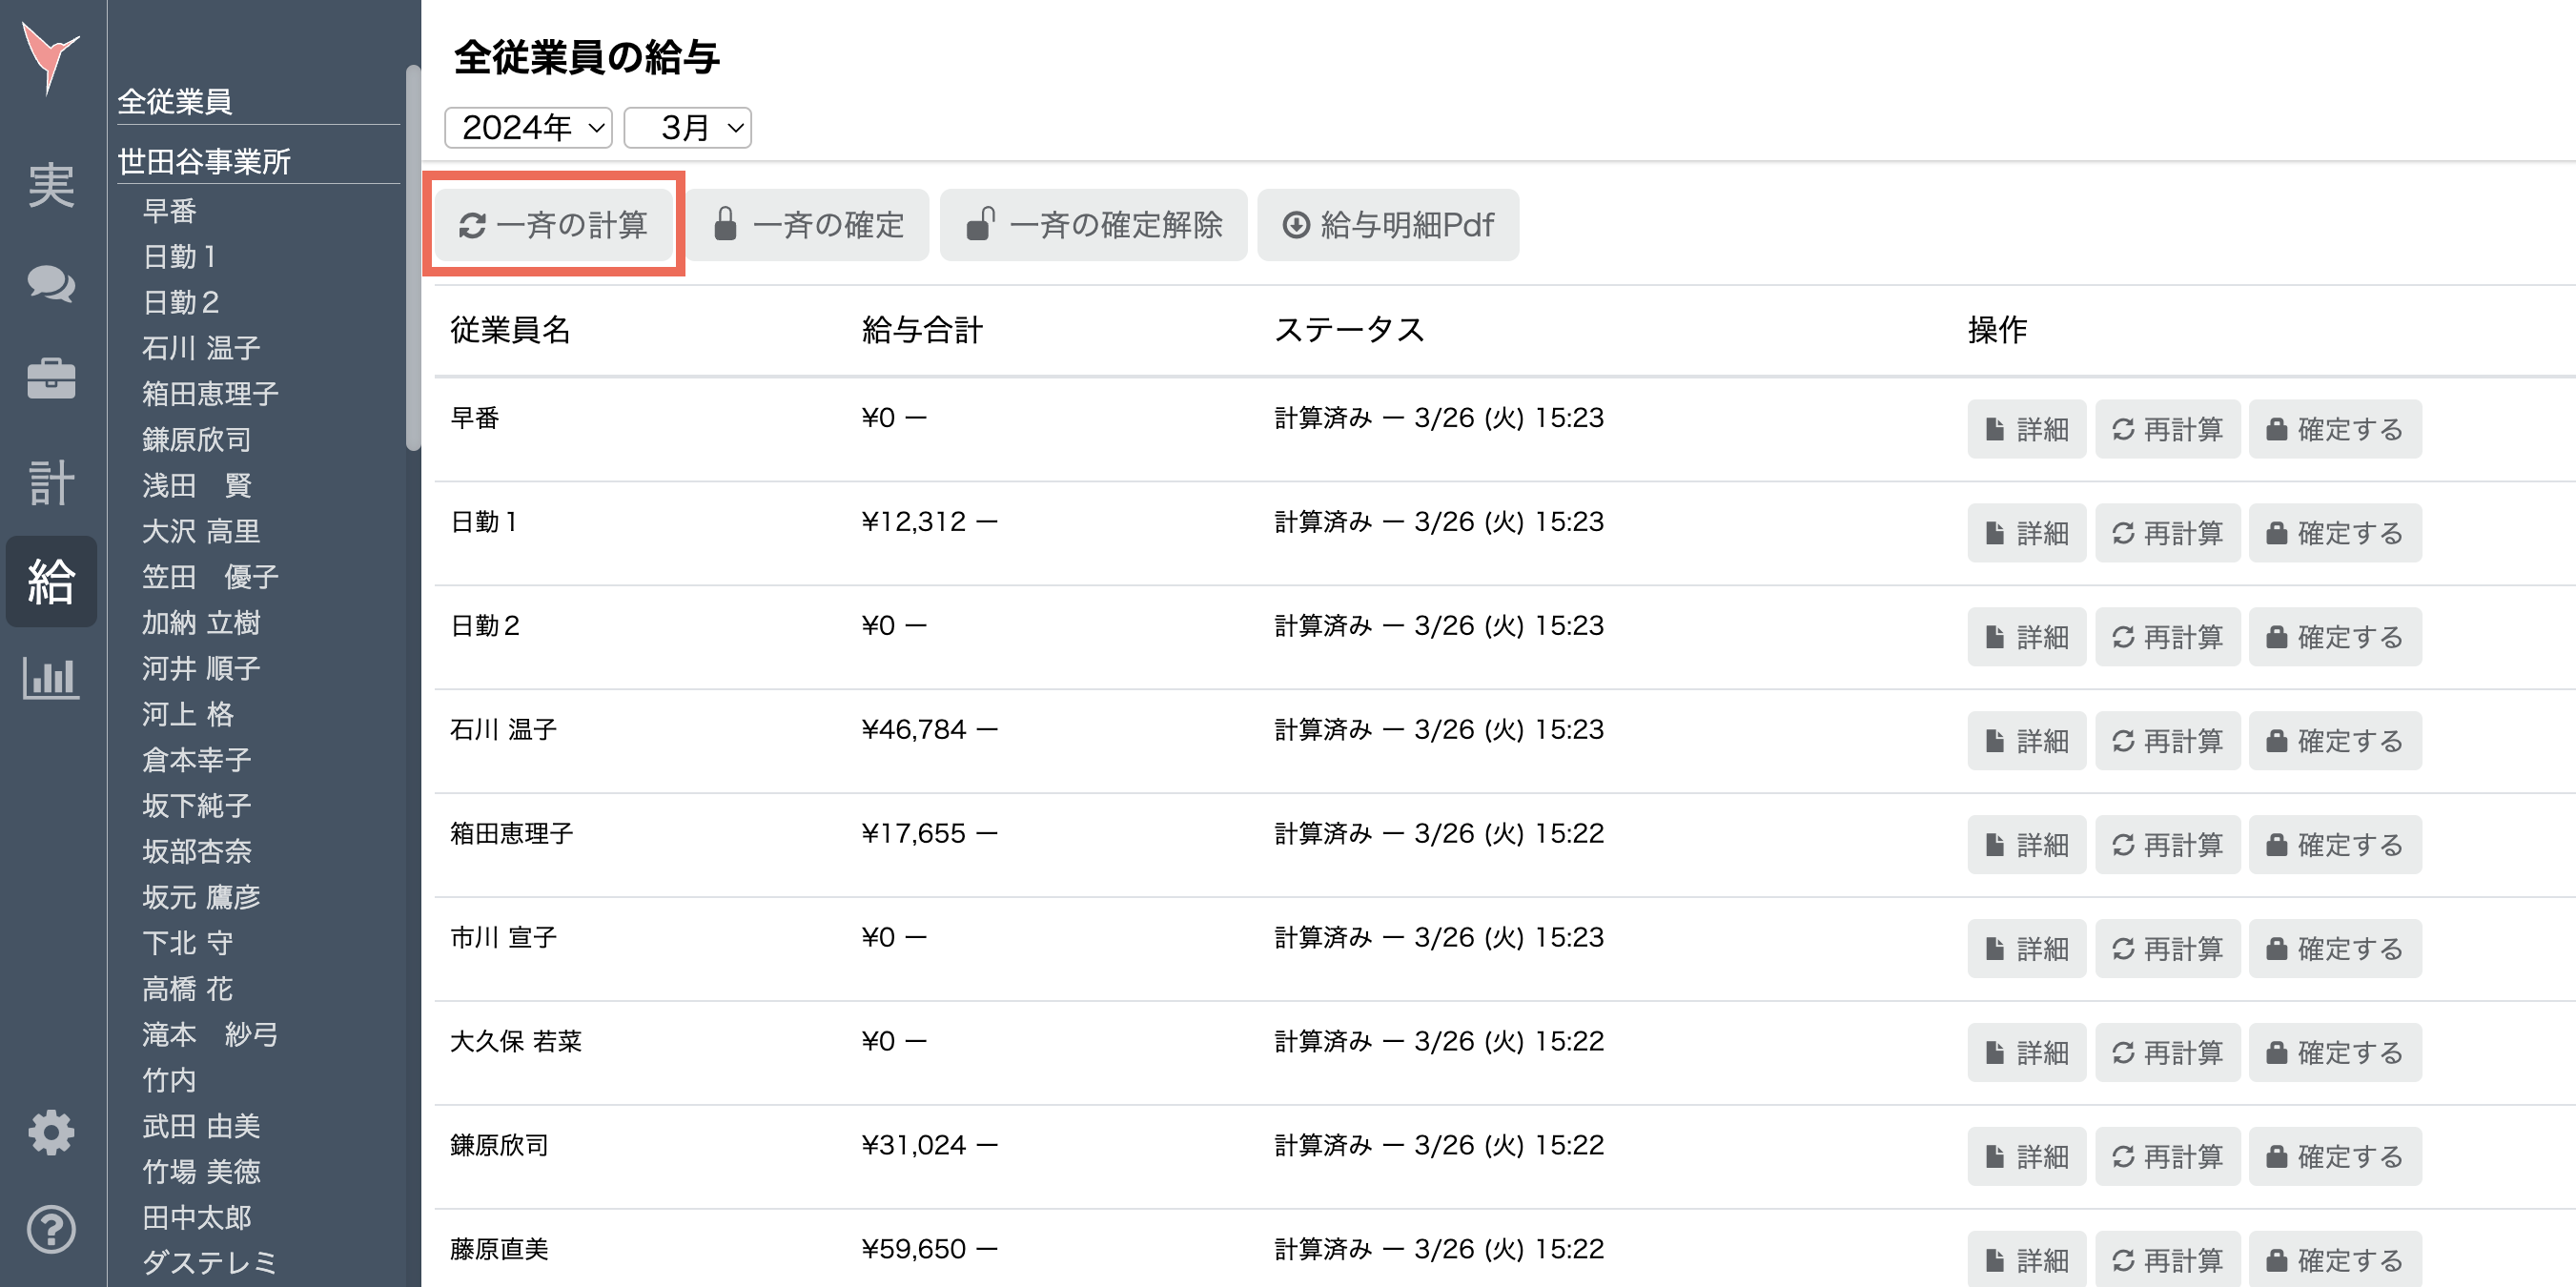This screenshot has height=1287, width=2576.
Task: Download 給与明細Pdf payslips
Action: 1388,225
